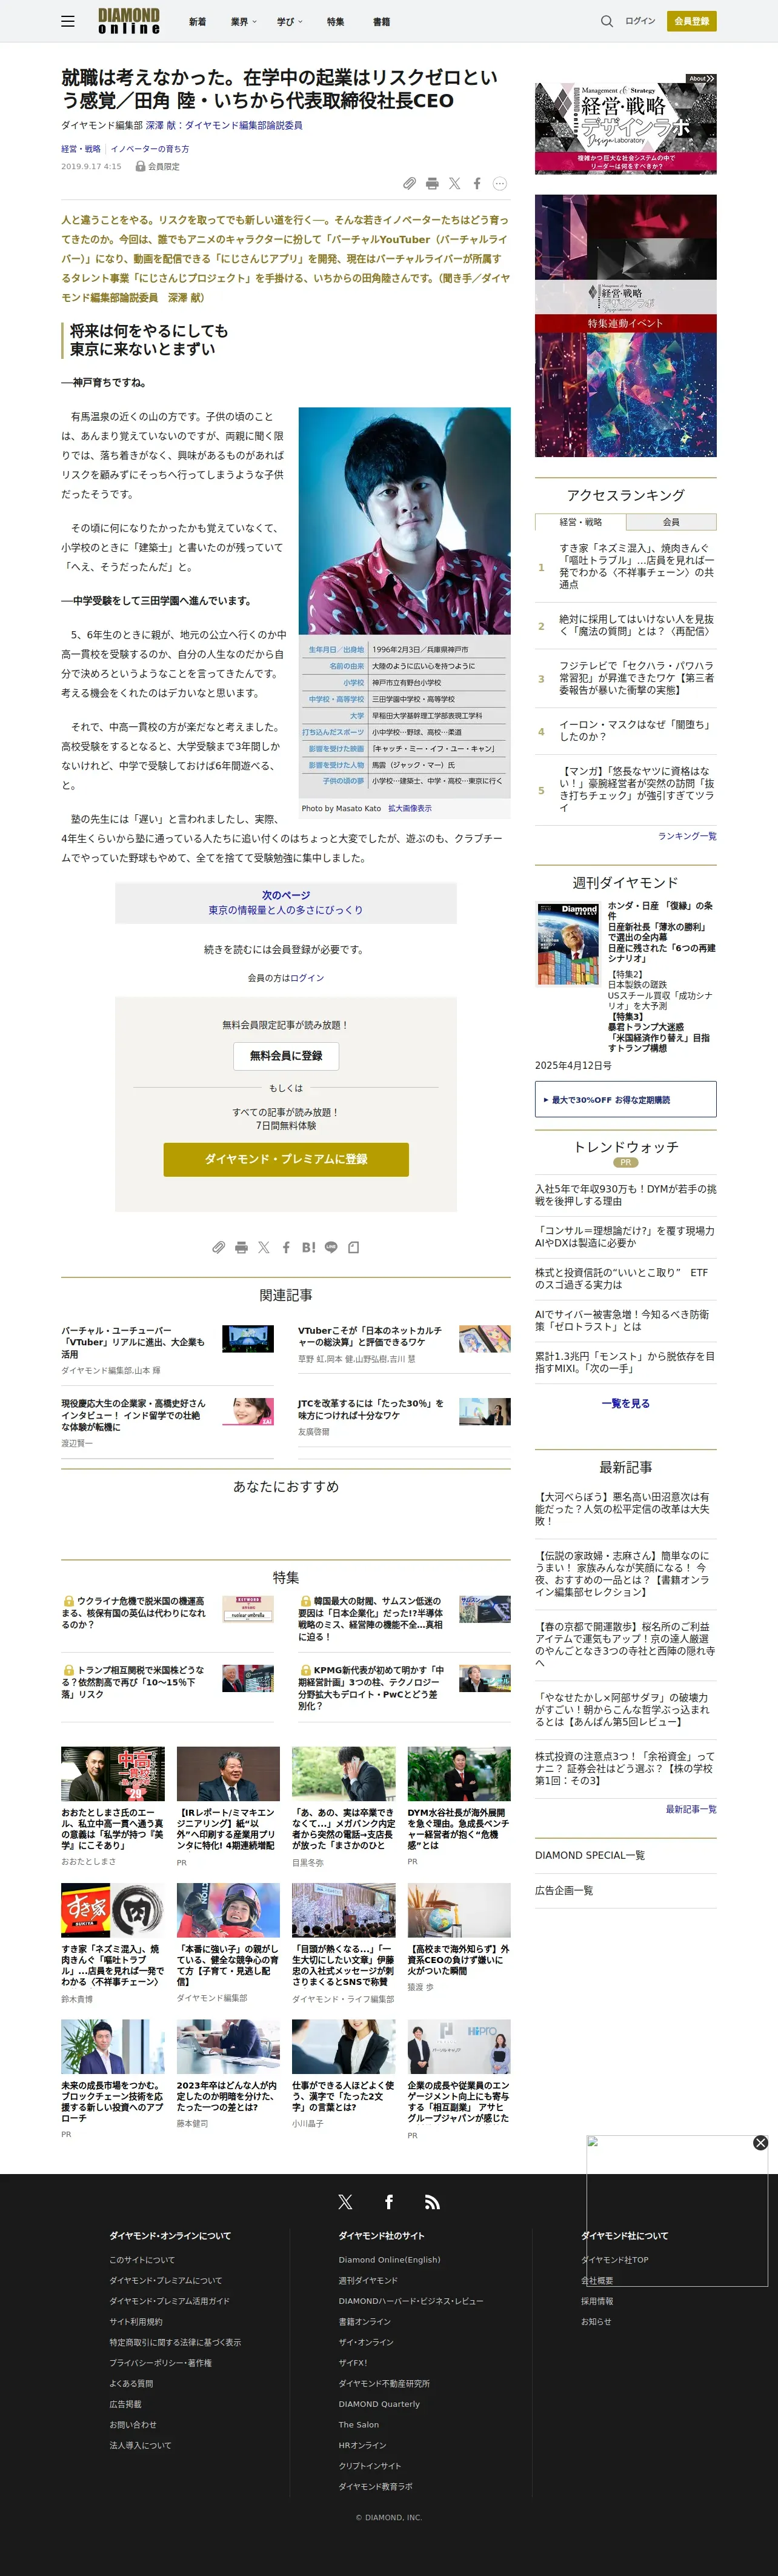The width and height of the screenshot is (778, 2576).
Task: Click the イノベーターの育ち方 category link
Action: click(149, 149)
